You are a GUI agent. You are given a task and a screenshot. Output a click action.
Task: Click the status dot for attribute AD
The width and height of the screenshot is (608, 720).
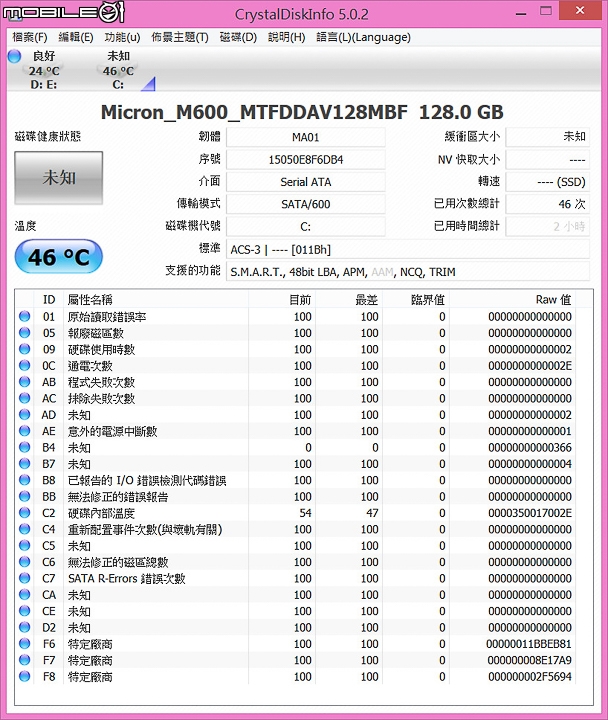tap(25, 414)
